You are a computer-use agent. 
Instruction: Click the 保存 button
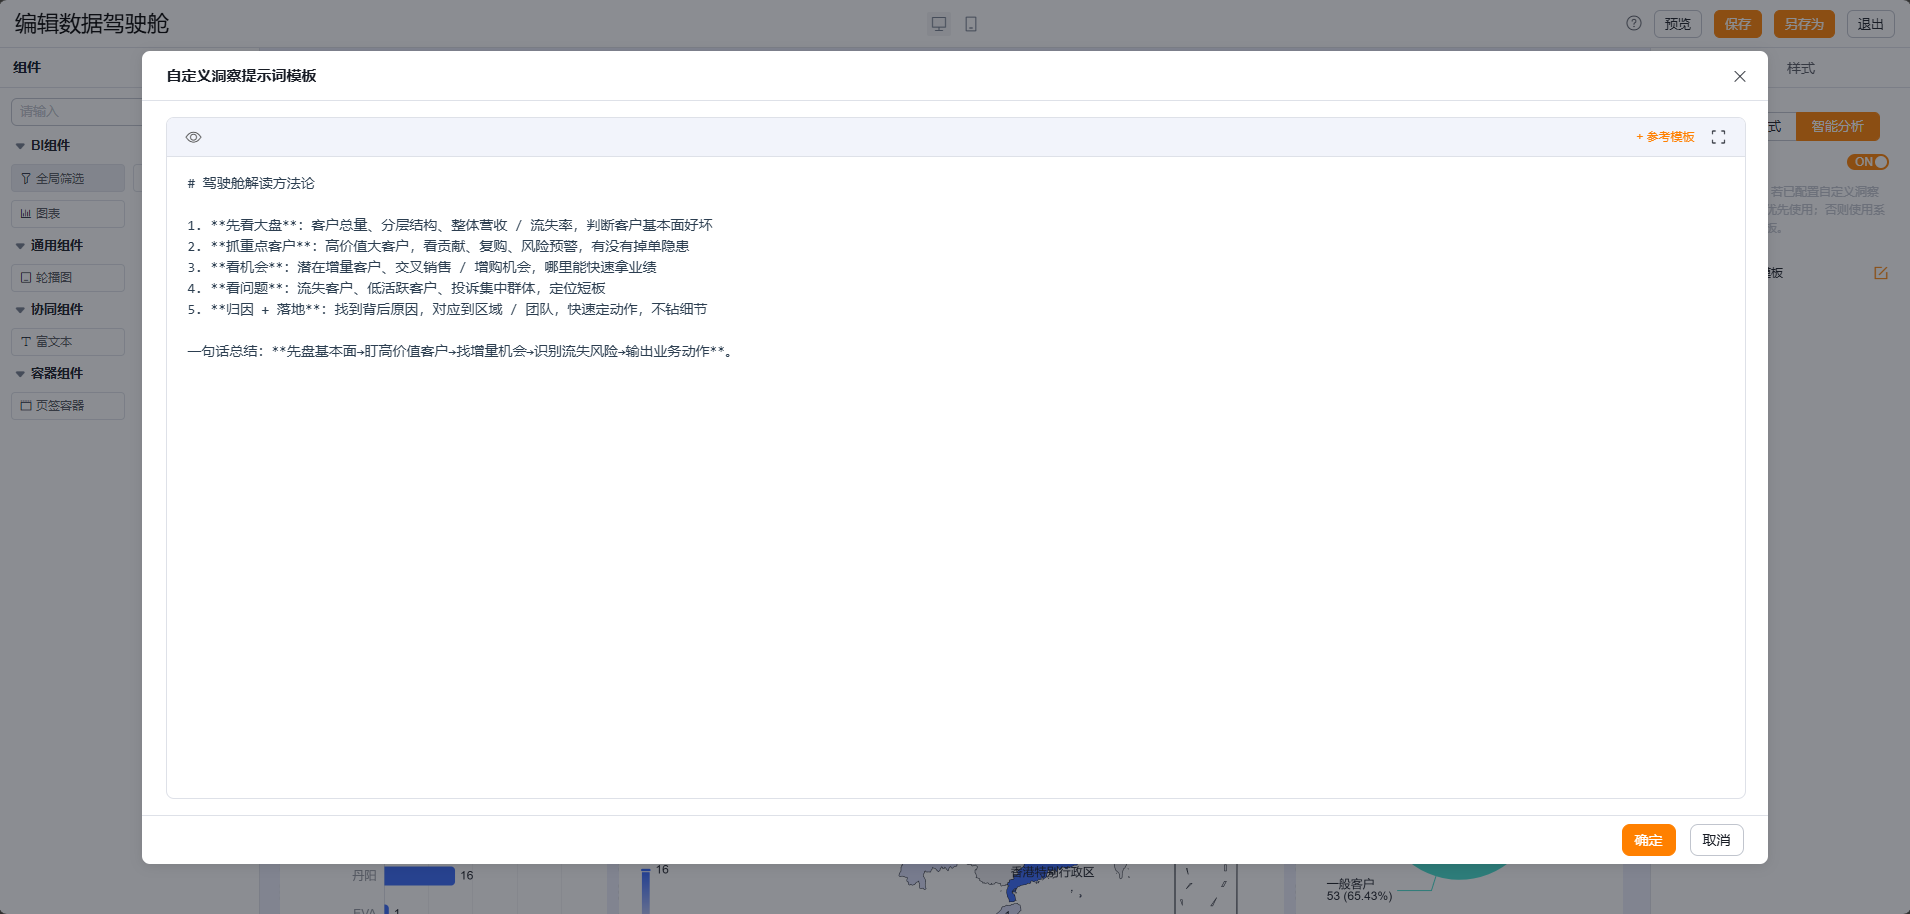pos(1737,24)
